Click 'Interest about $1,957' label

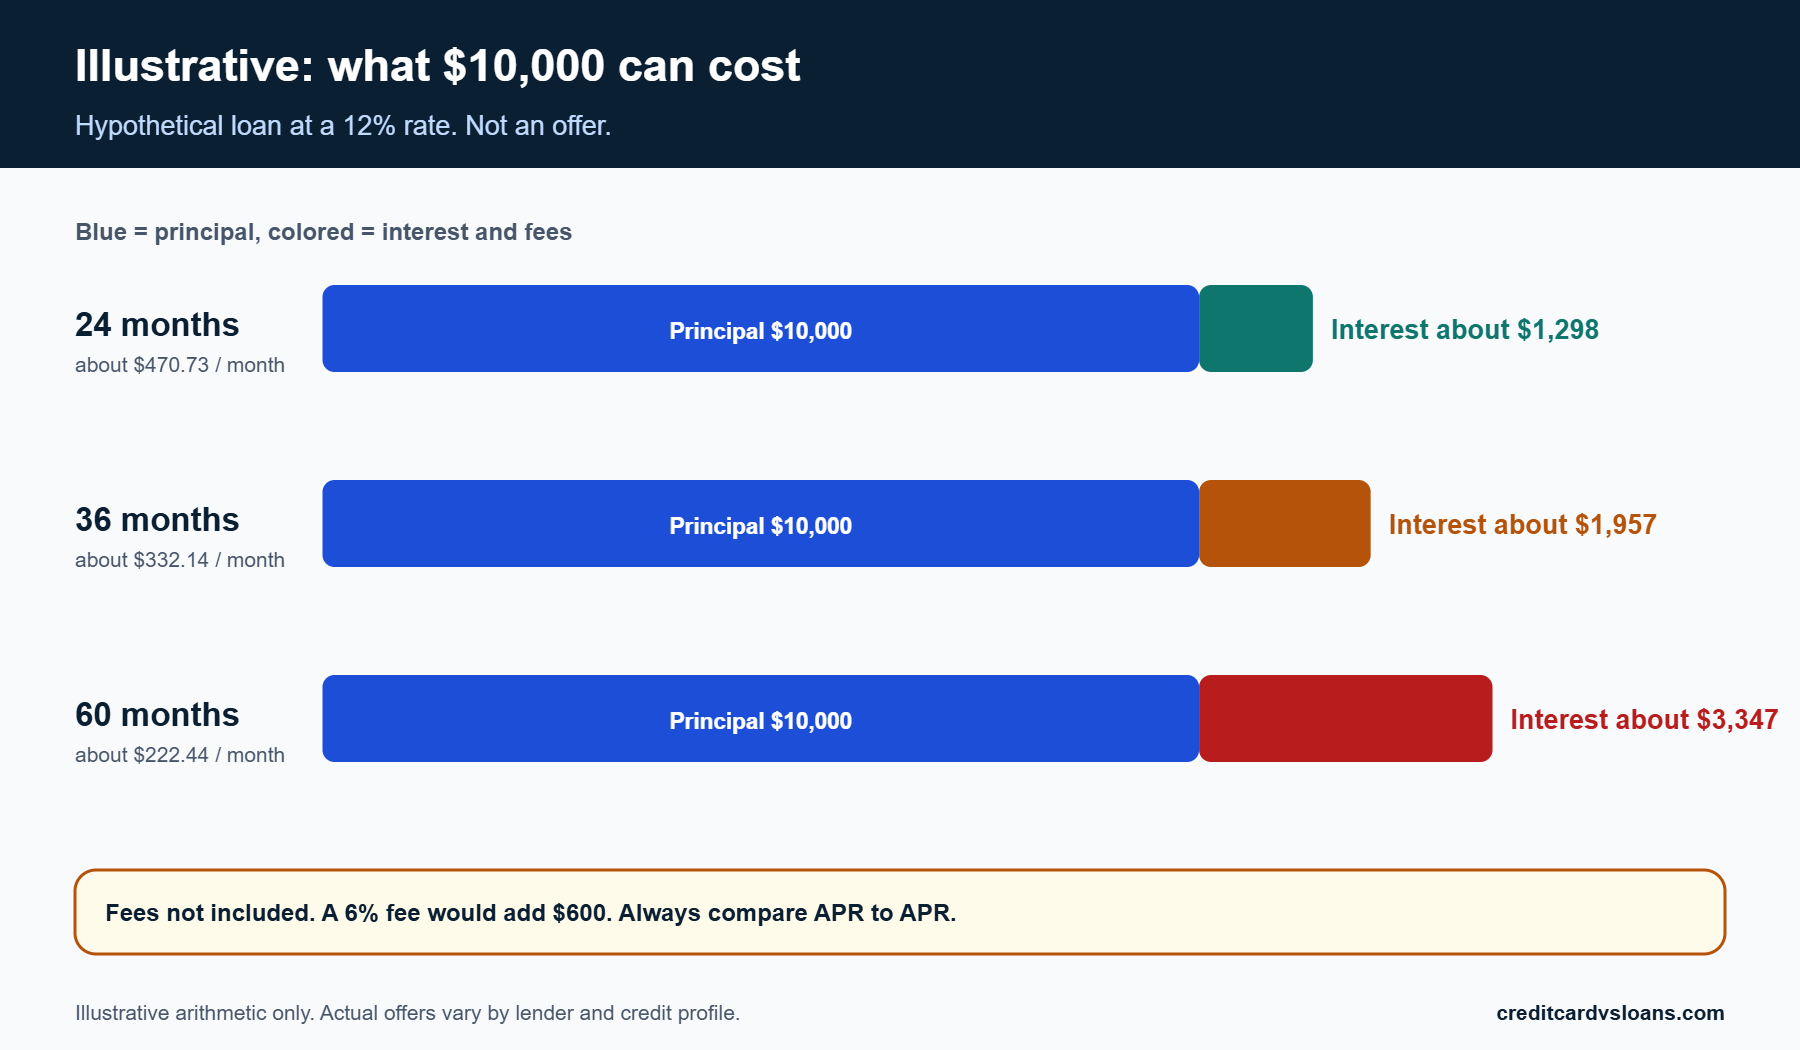[x=1522, y=525]
